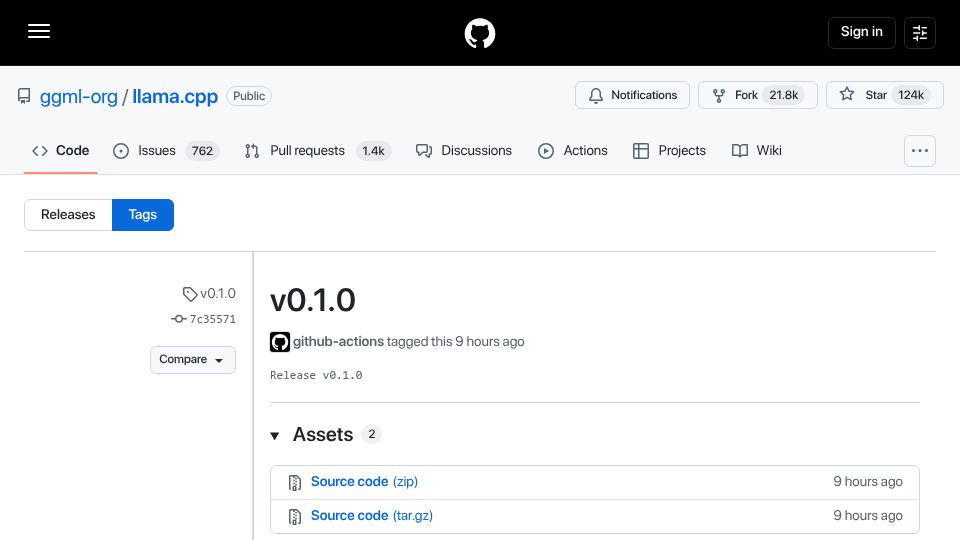
Task: Open the llama.cpp repository link
Action: tap(175, 96)
